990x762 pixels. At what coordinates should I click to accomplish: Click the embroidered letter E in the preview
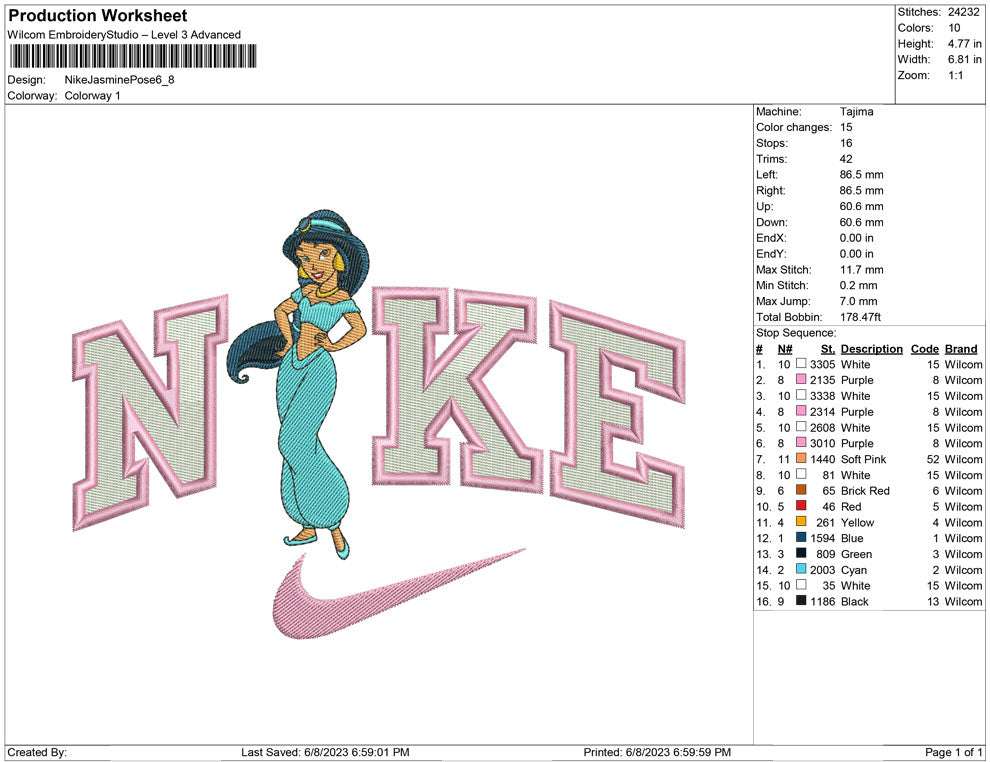[617, 414]
